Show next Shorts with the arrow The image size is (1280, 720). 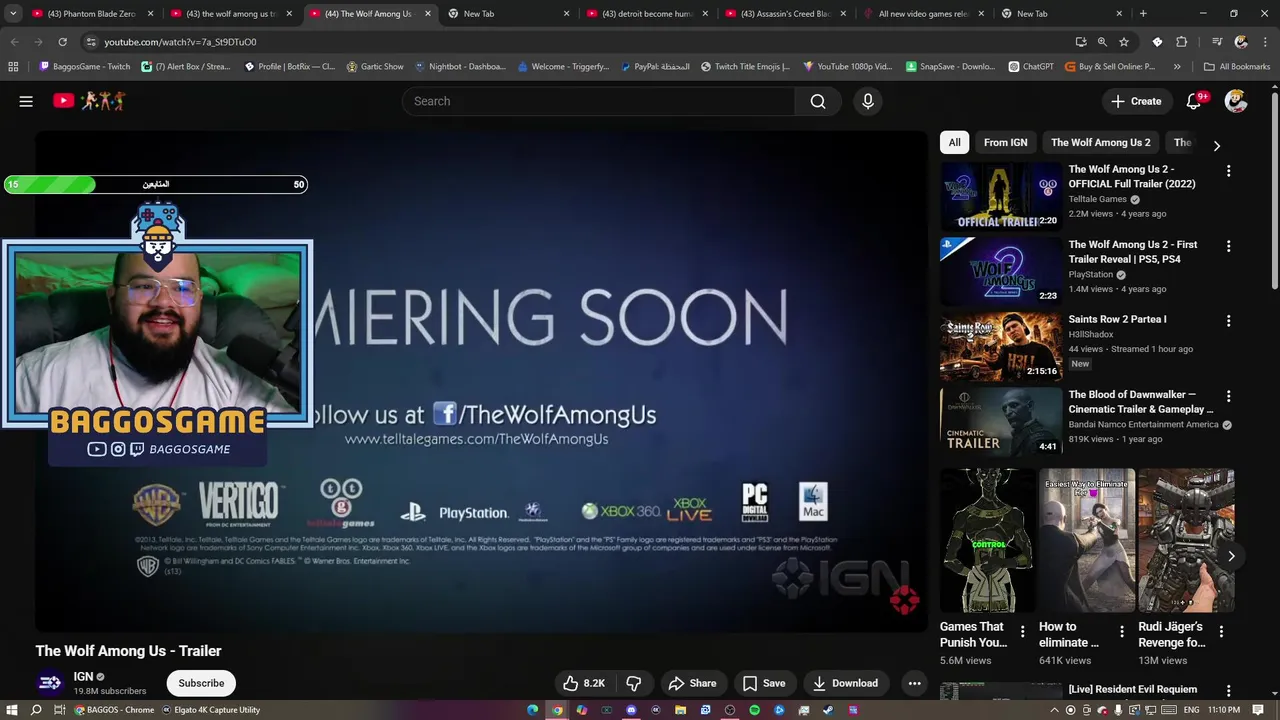(1231, 556)
